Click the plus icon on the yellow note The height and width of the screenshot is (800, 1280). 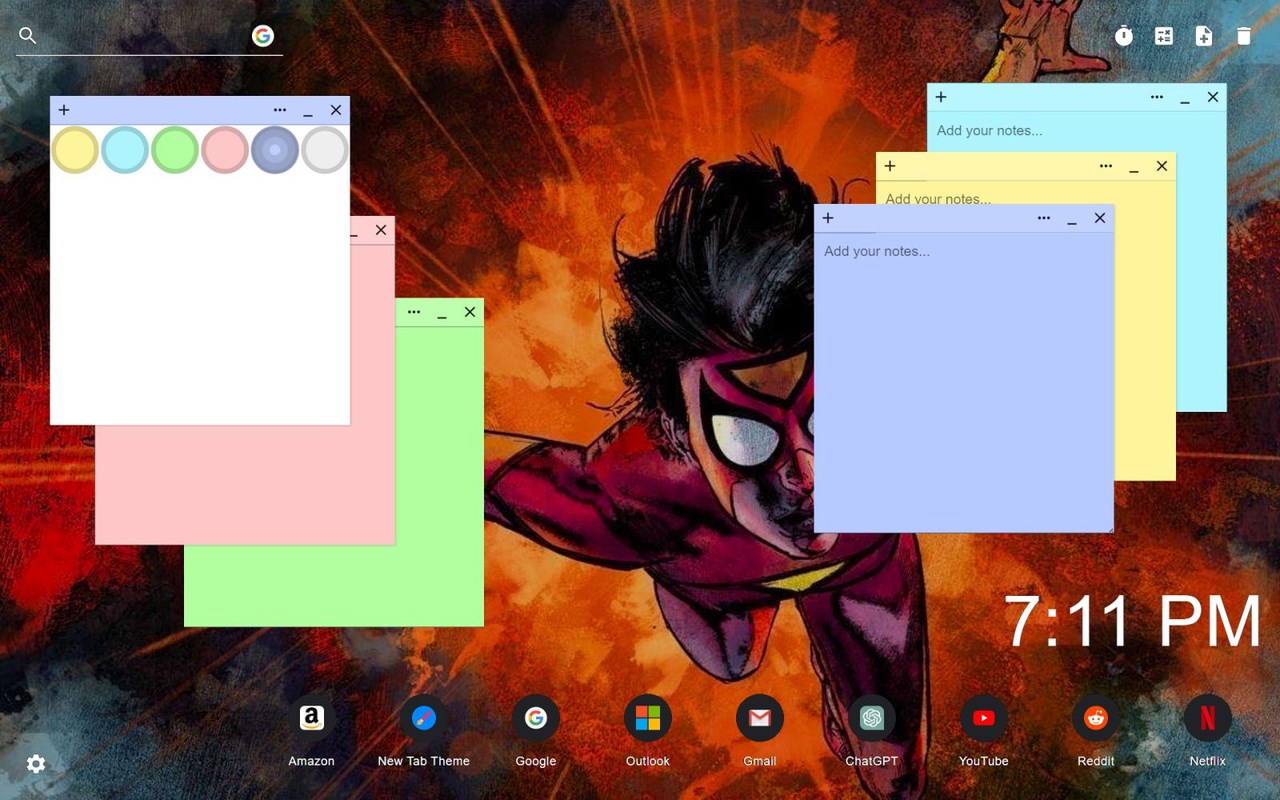pos(890,166)
